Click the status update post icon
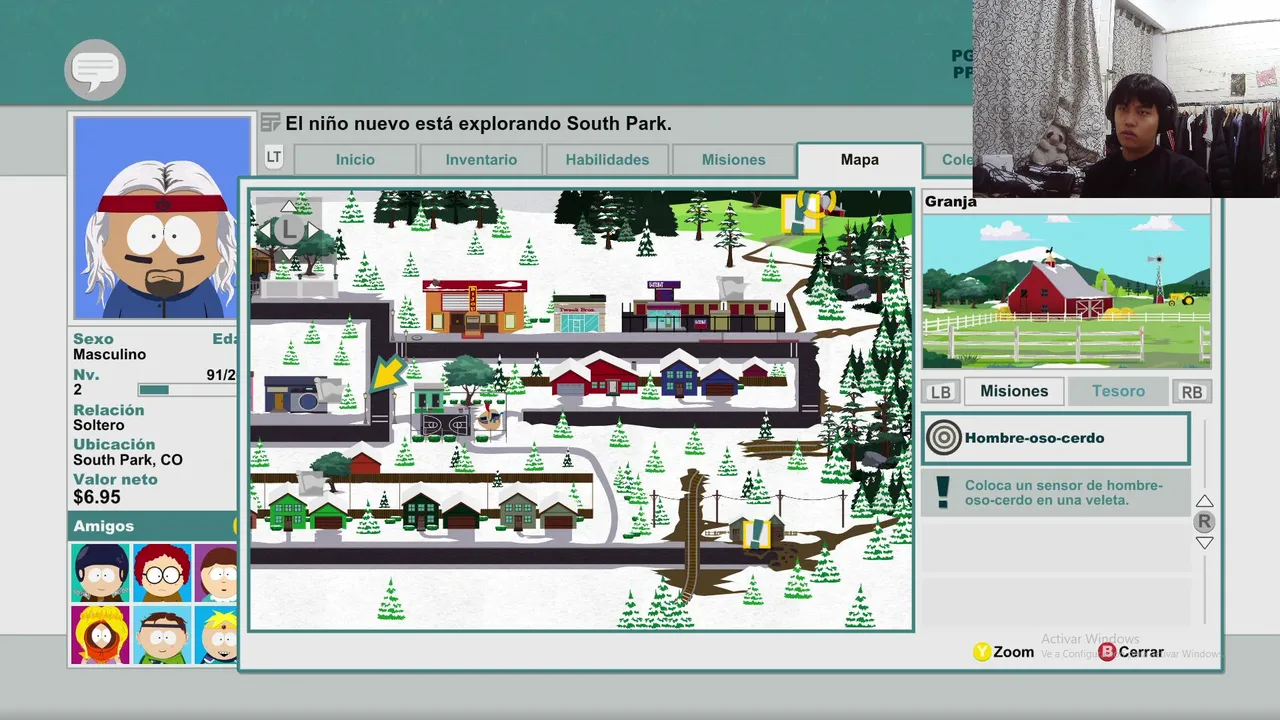This screenshot has height=720, width=1280. point(270,123)
